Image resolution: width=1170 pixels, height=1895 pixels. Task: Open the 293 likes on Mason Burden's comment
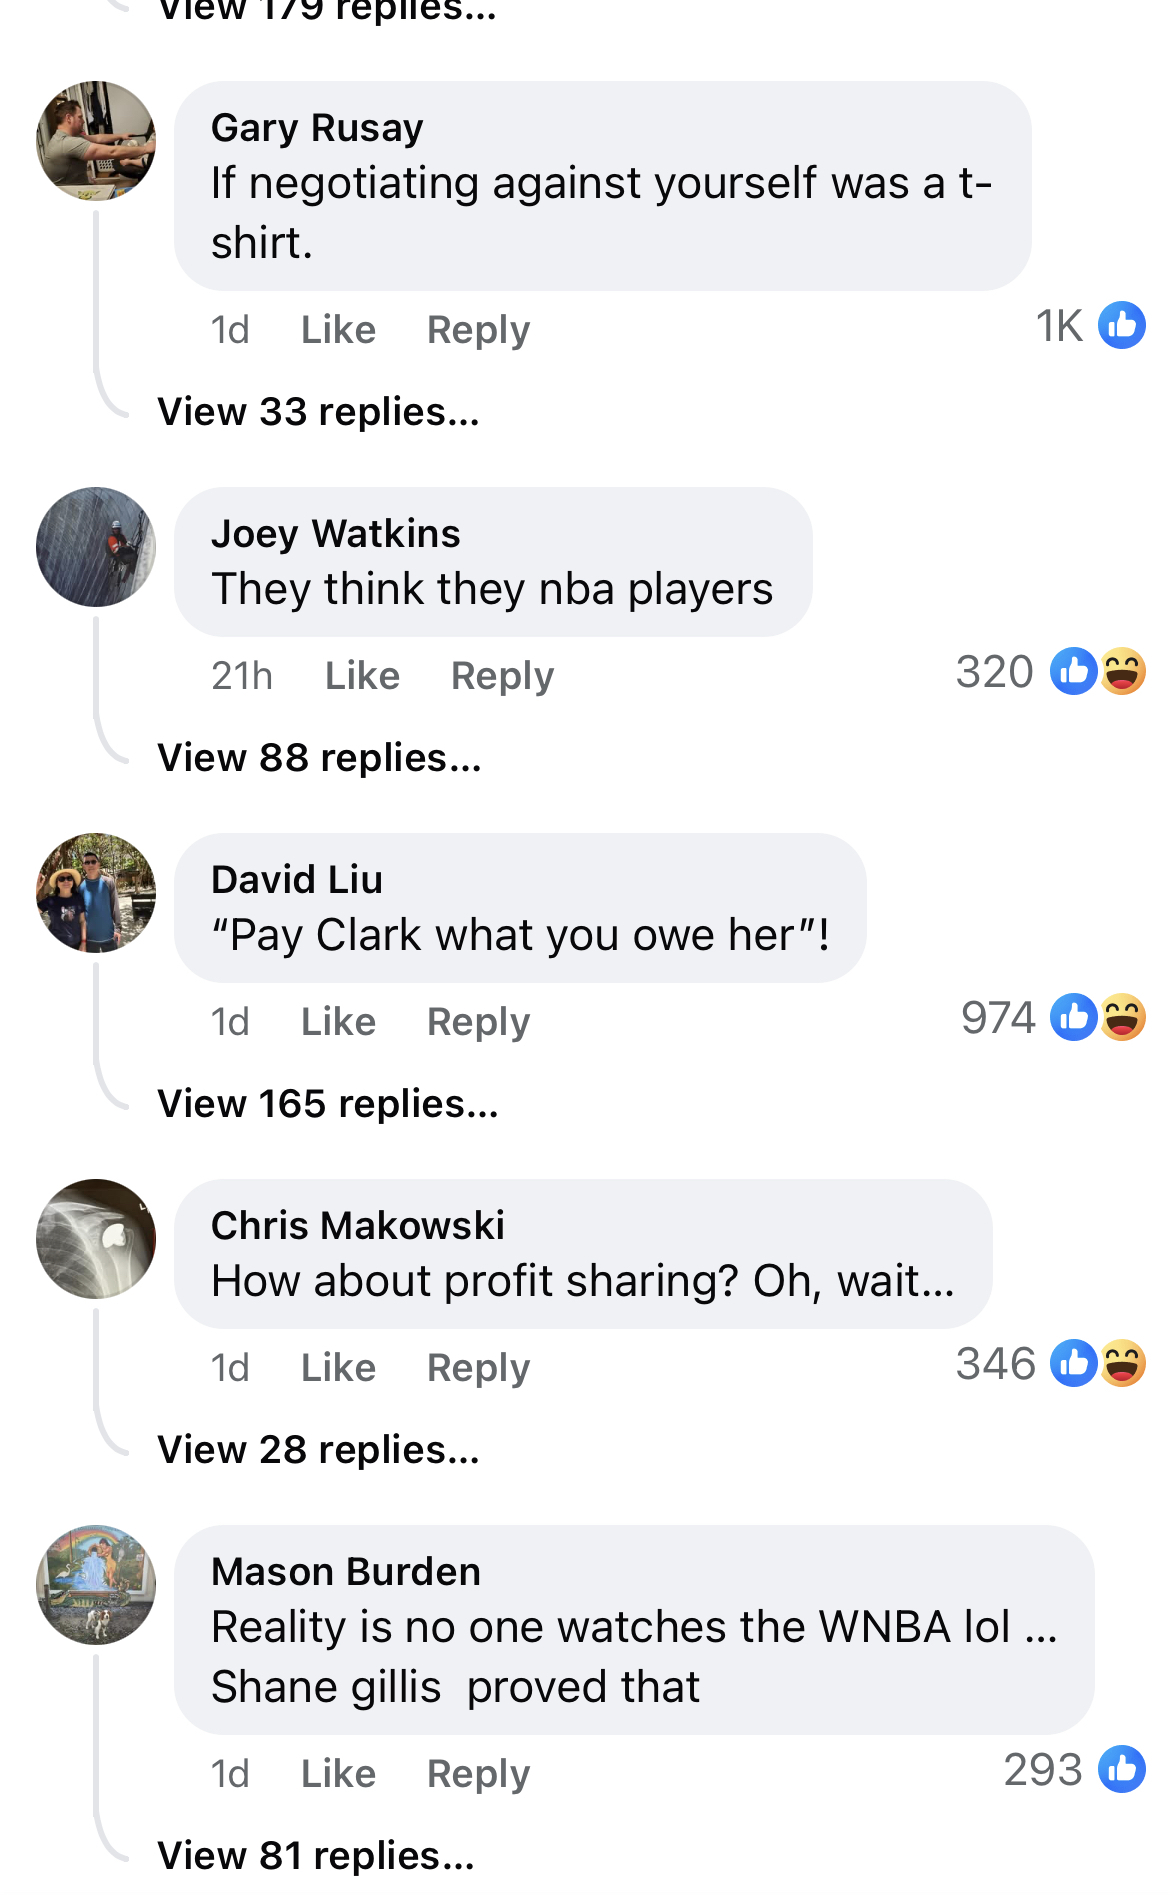(1074, 1770)
